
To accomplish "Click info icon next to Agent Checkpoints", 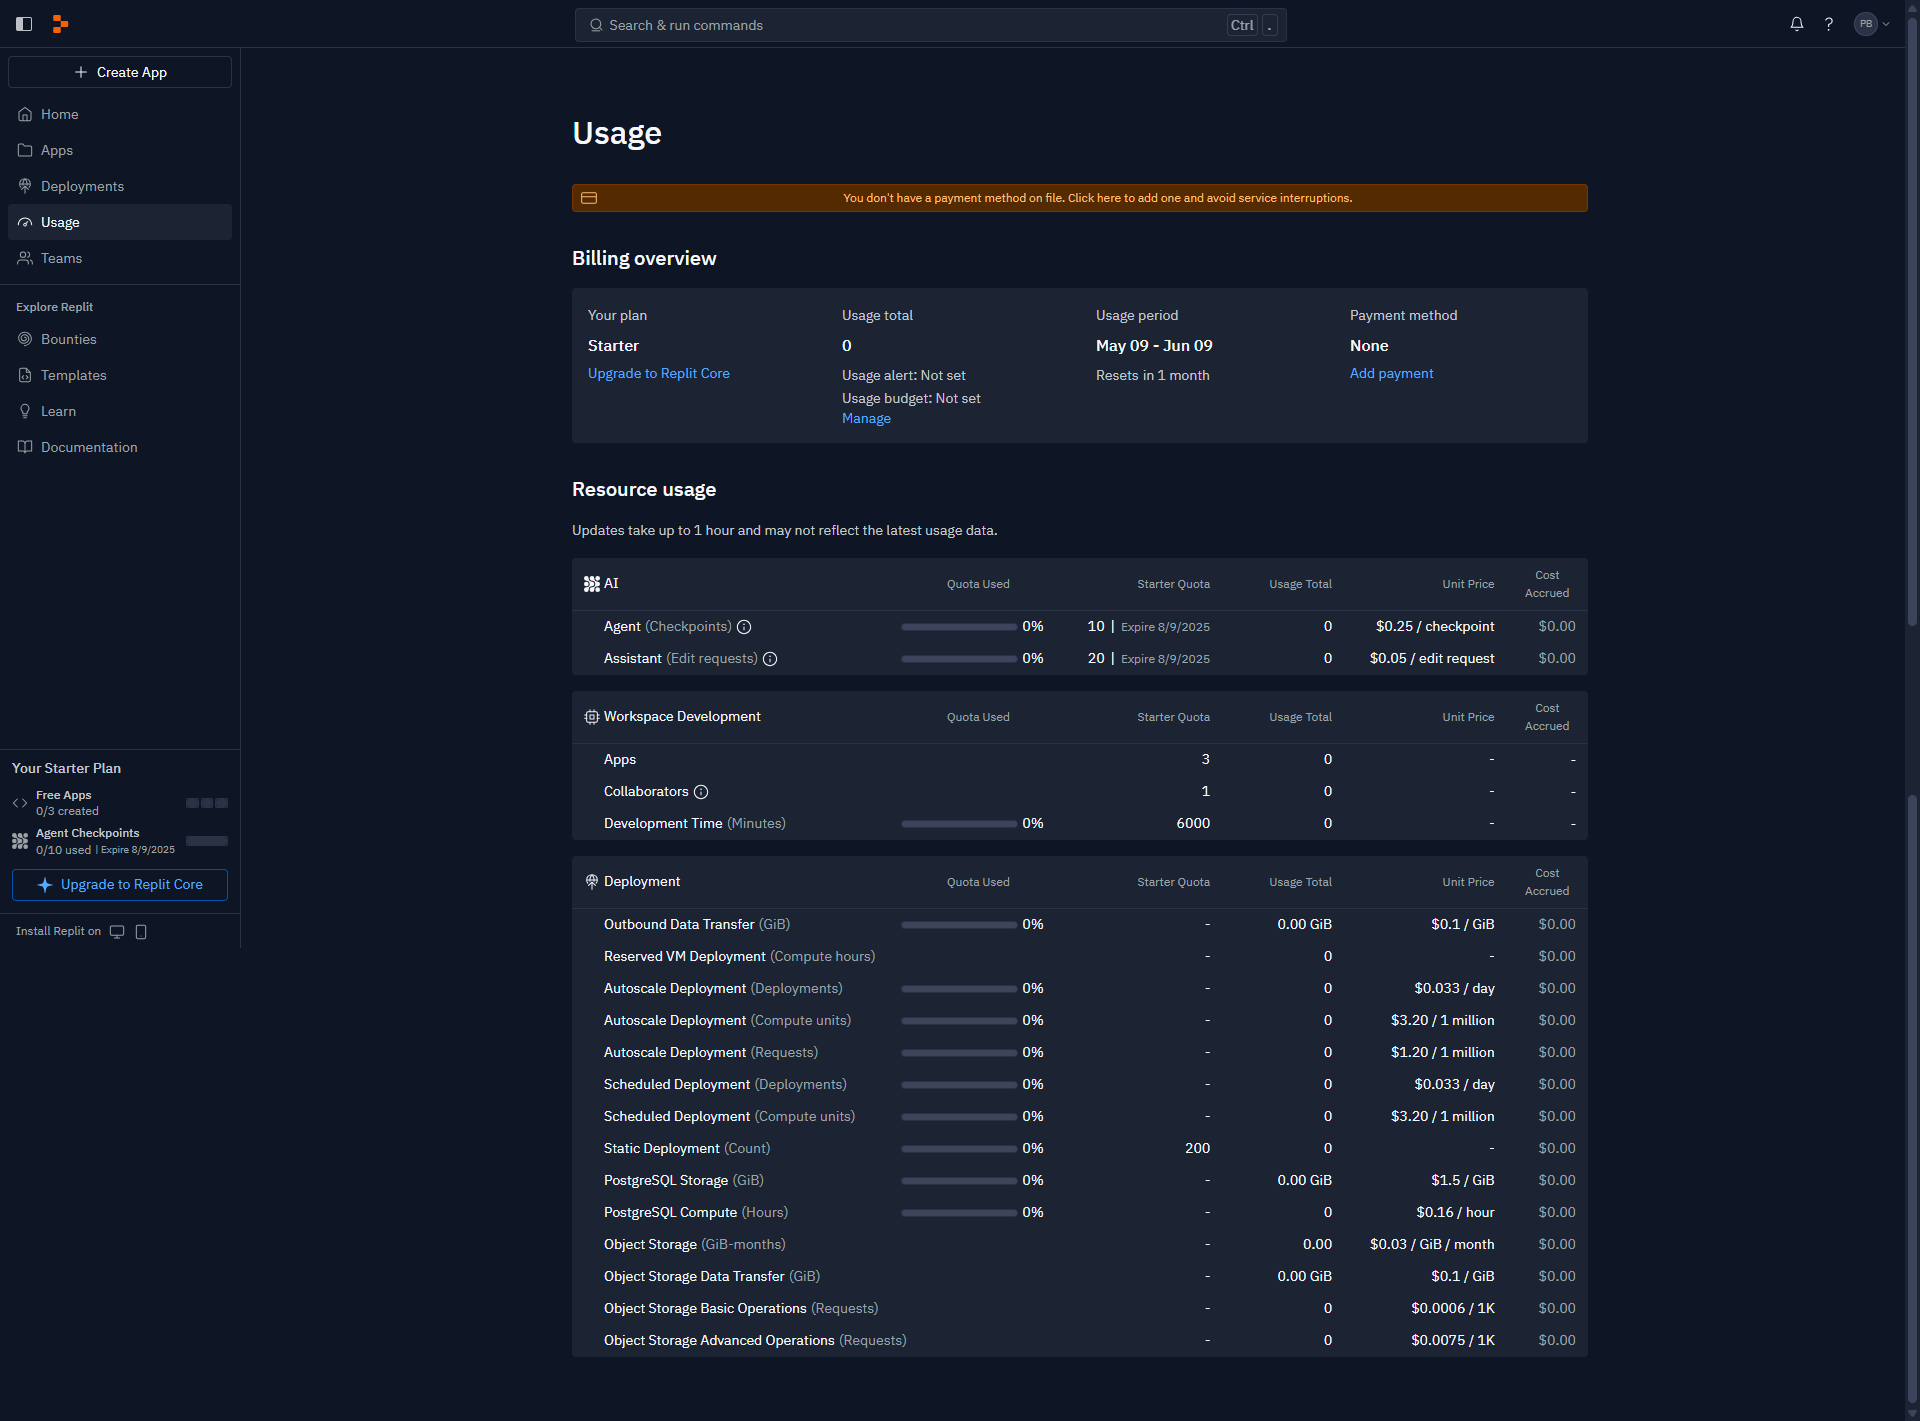I will click(x=744, y=627).
